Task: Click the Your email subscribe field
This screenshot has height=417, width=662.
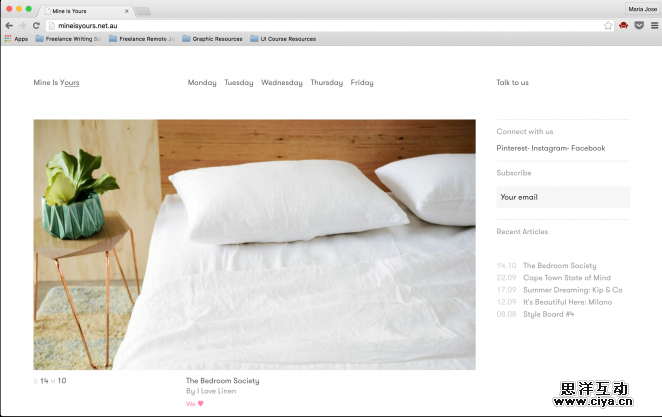Action: pyautogui.click(x=563, y=197)
